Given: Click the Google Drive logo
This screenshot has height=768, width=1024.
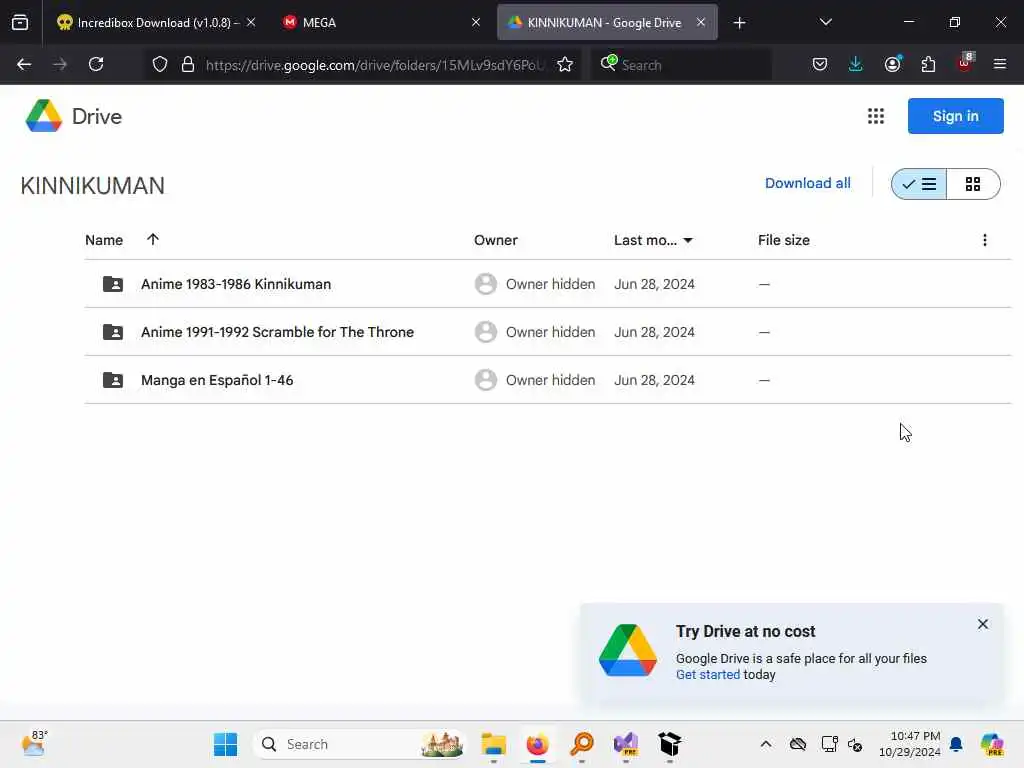Looking at the screenshot, I should 44,116.
